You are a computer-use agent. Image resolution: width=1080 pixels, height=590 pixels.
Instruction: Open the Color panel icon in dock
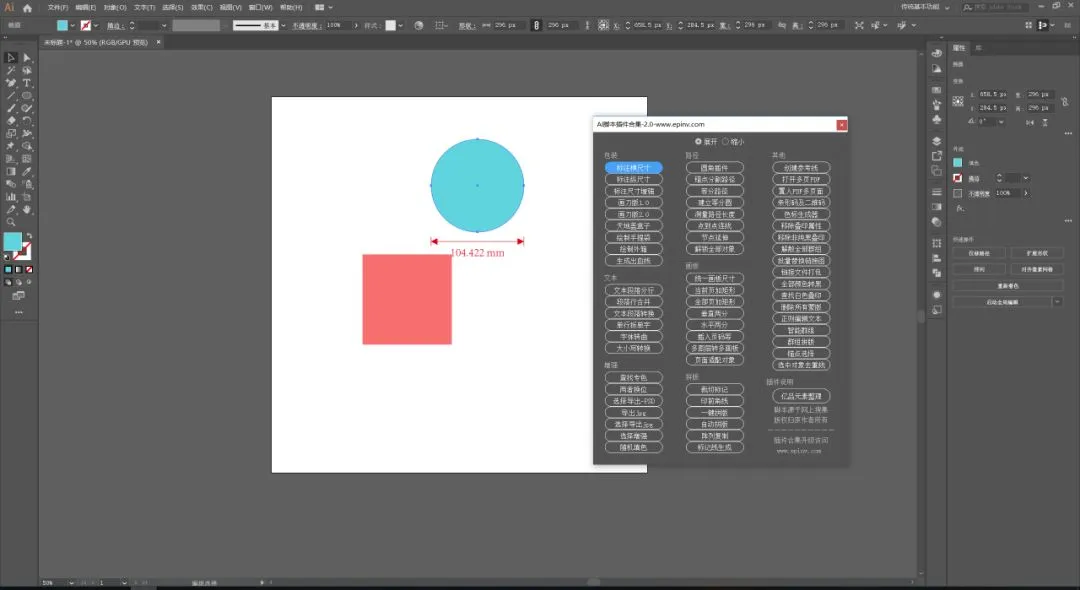pos(937,54)
